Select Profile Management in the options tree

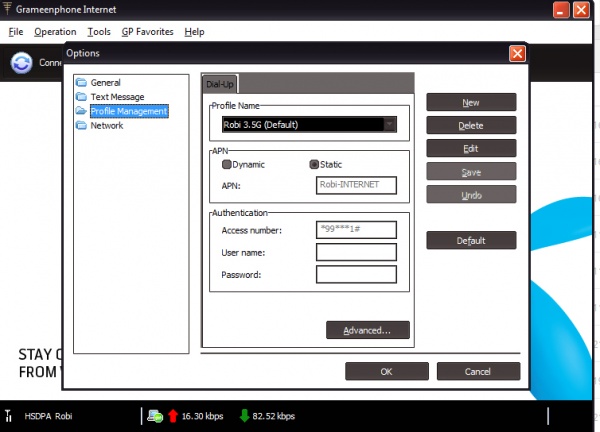point(129,111)
